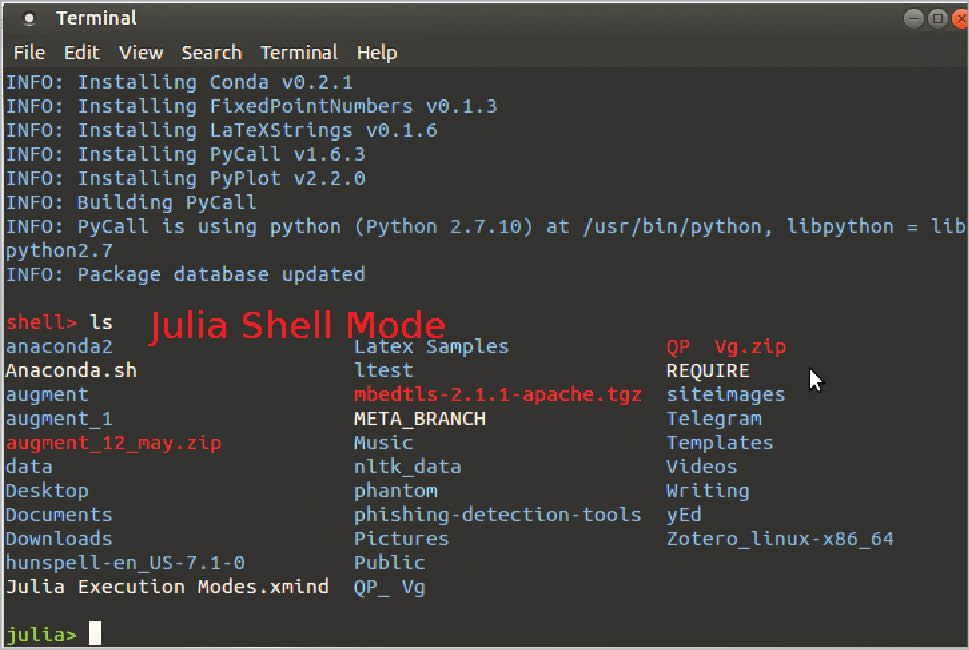Open the Search menu
969x650 pixels.
coord(211,53)
